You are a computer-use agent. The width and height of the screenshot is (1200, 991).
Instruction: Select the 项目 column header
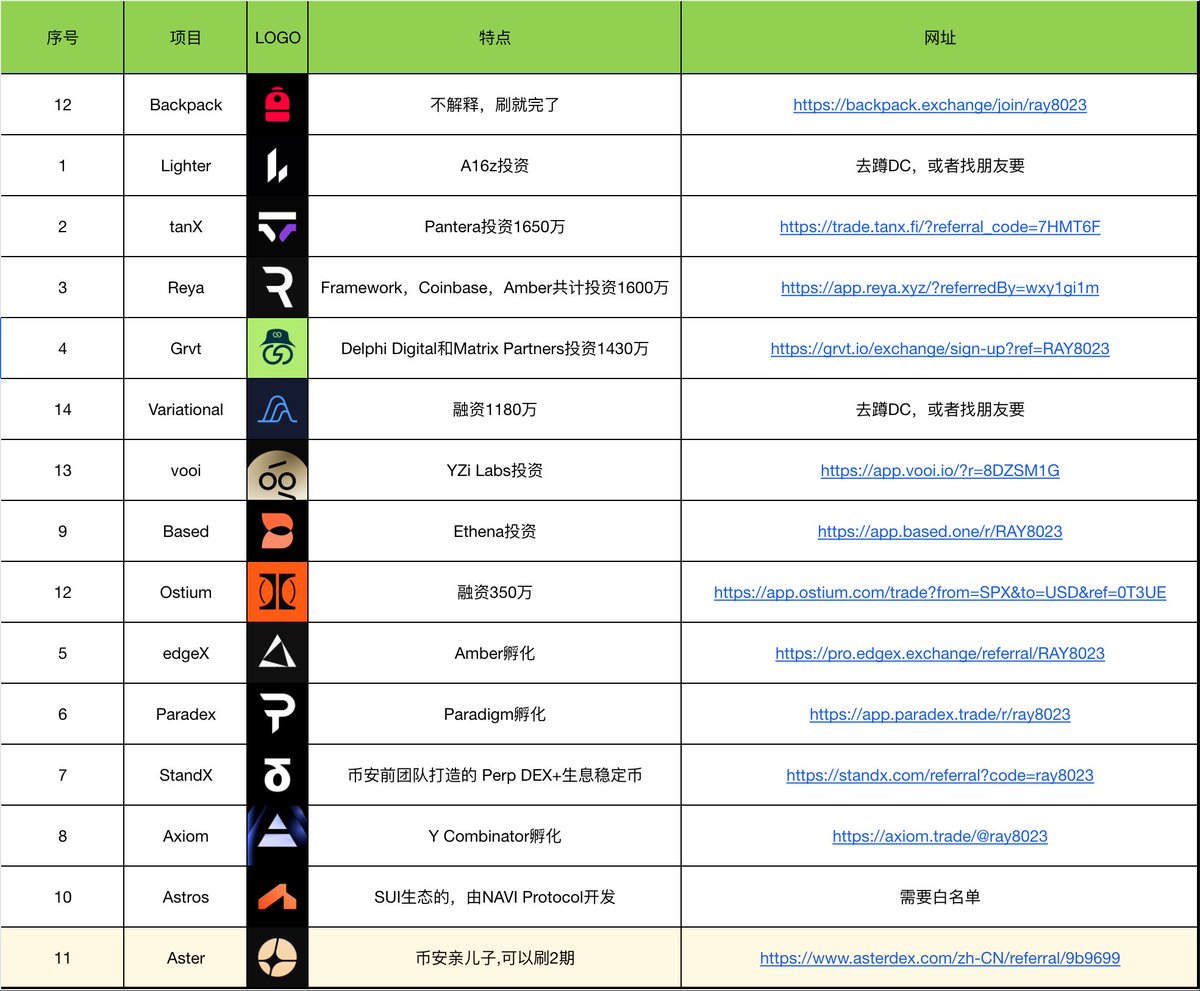(x=185, y=38)
